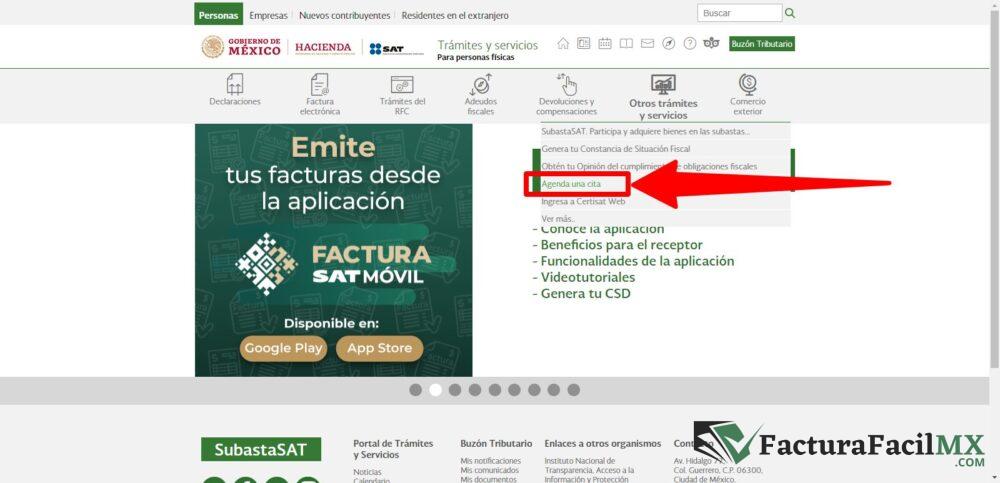Choose Ver más entry in dropdown

click(x=665, y=219)
